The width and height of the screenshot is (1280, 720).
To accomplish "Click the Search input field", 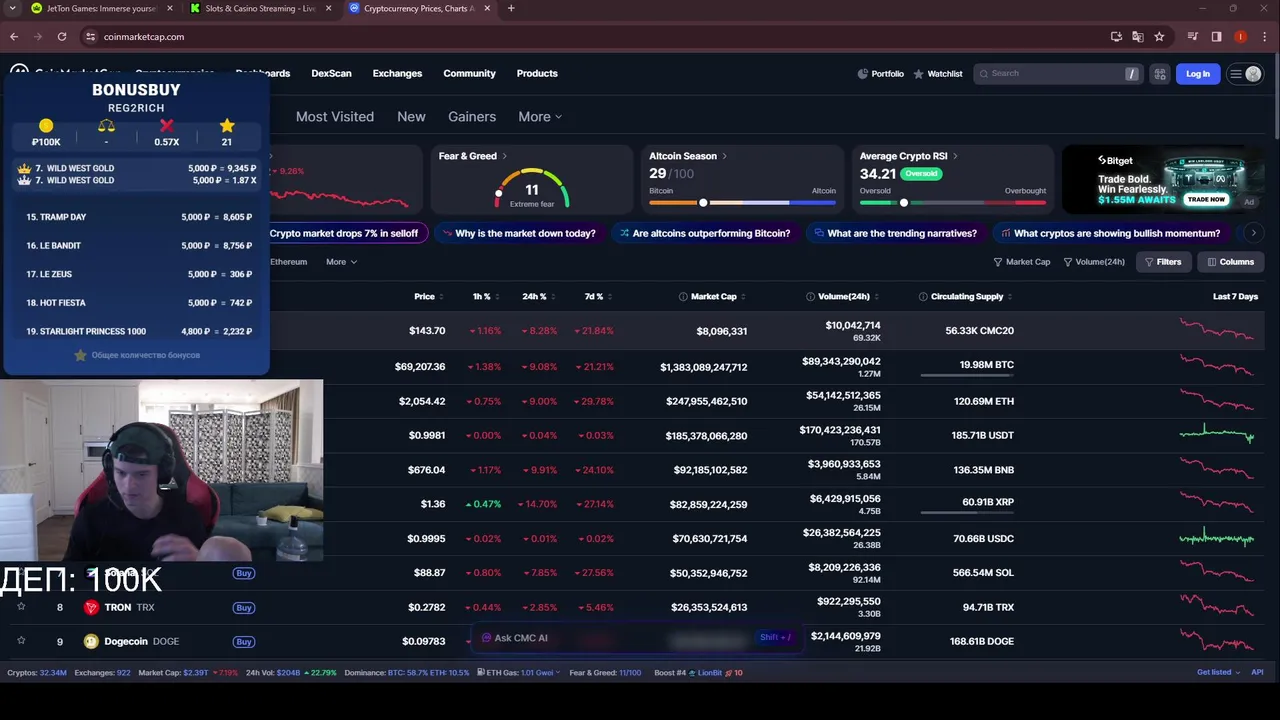I will point(1058,73).
